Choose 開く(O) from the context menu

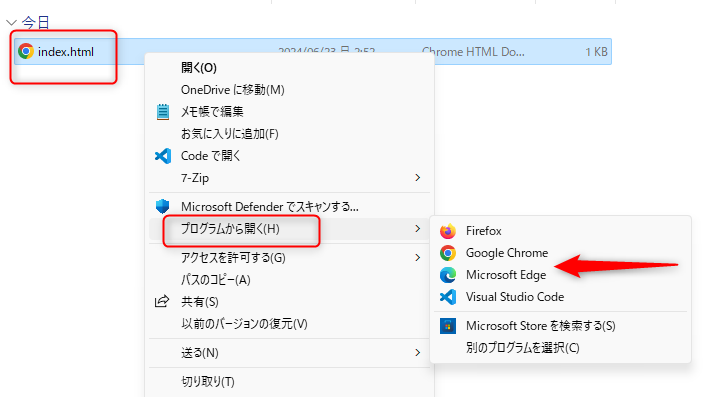[289, 68]
